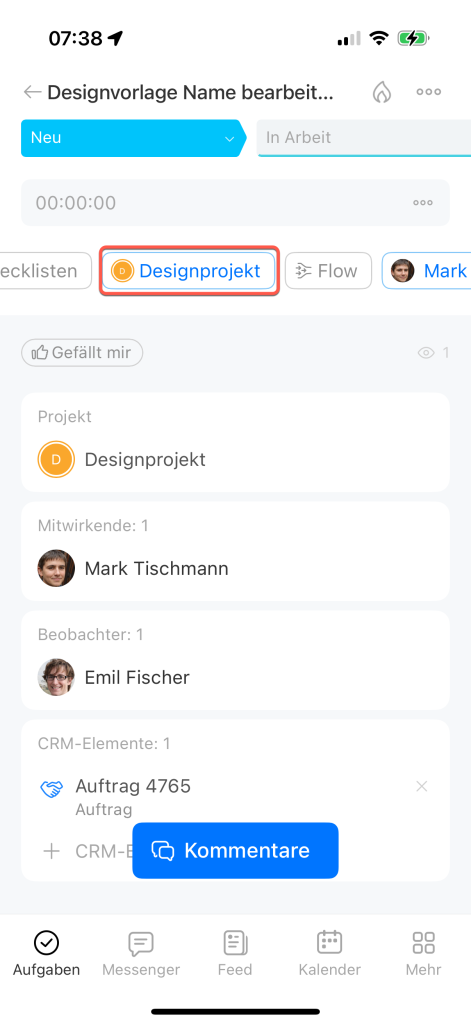Open Mark Tischmann's profile avatar
Screen dimensions: 471x1024
point(56,568)
